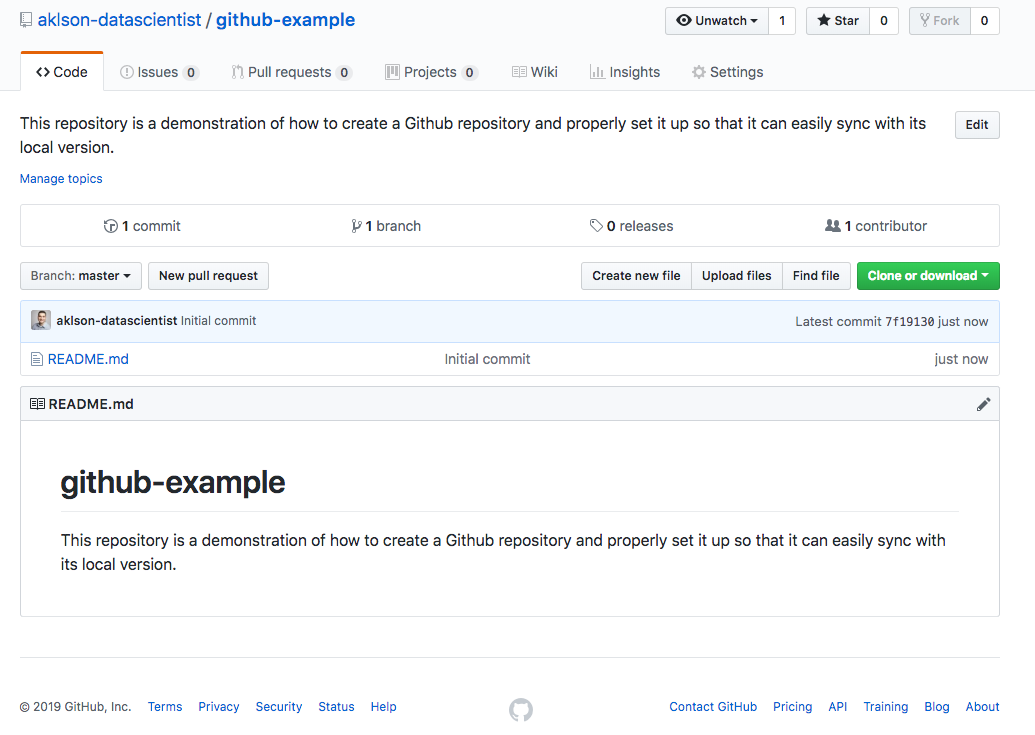
Task: Click the github-example README heading
Action: tap(173, 483)
